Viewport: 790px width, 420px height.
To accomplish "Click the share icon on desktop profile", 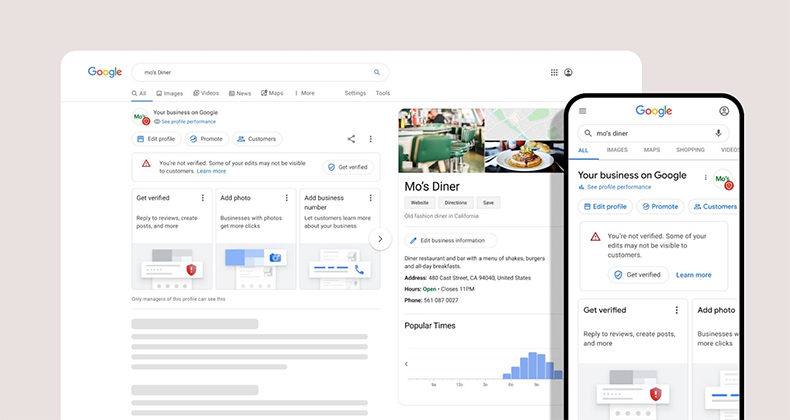I will 351,139.
